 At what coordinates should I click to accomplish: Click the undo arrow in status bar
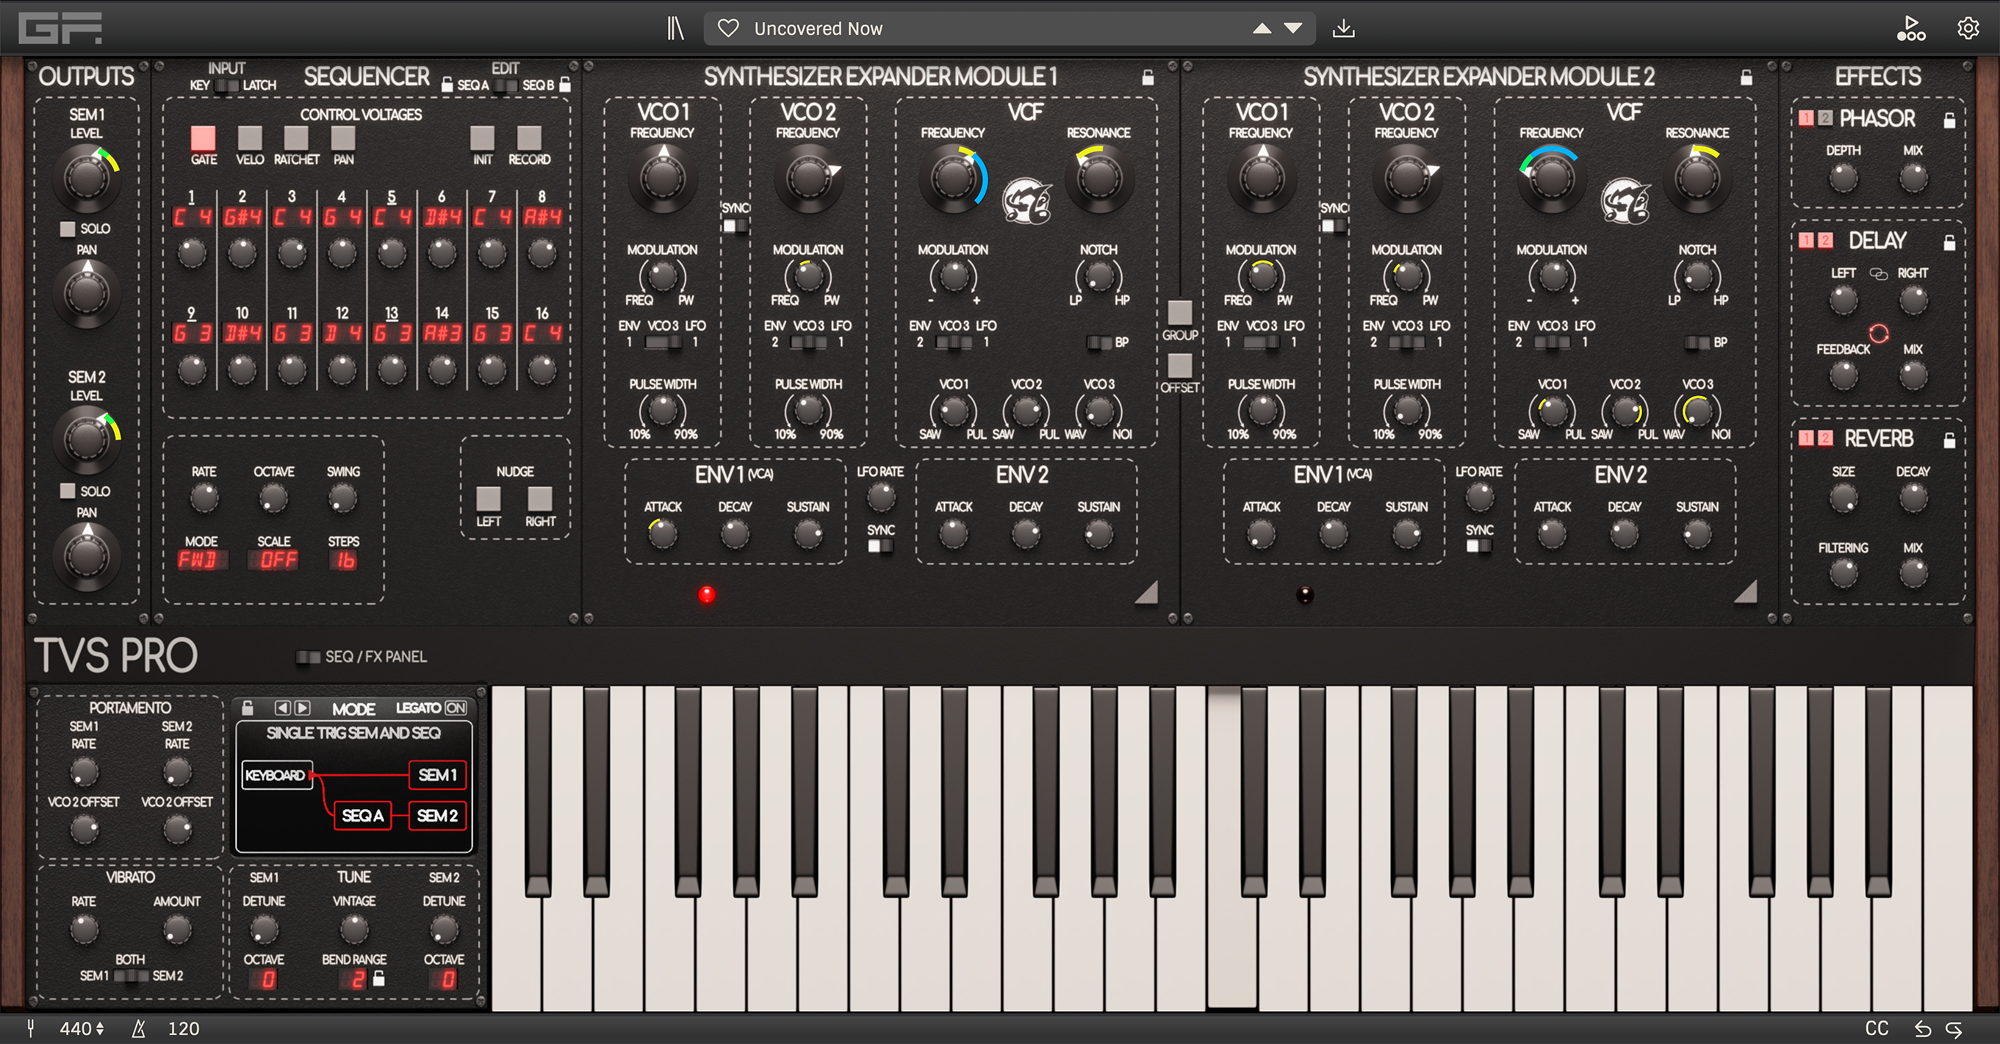[1925, 1028]
